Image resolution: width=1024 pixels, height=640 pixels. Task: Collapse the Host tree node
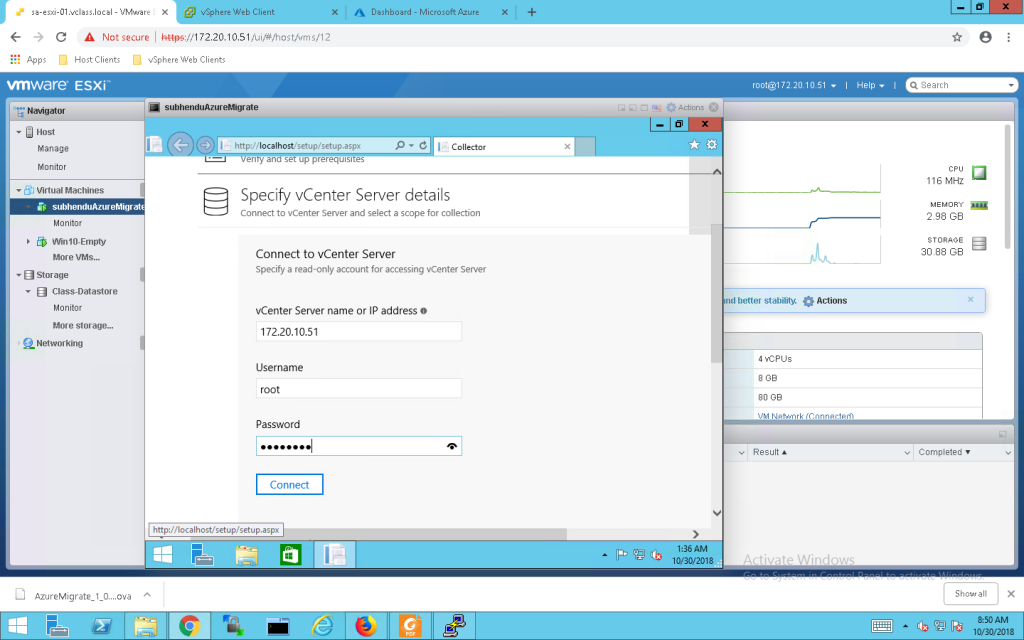[19, 132]
